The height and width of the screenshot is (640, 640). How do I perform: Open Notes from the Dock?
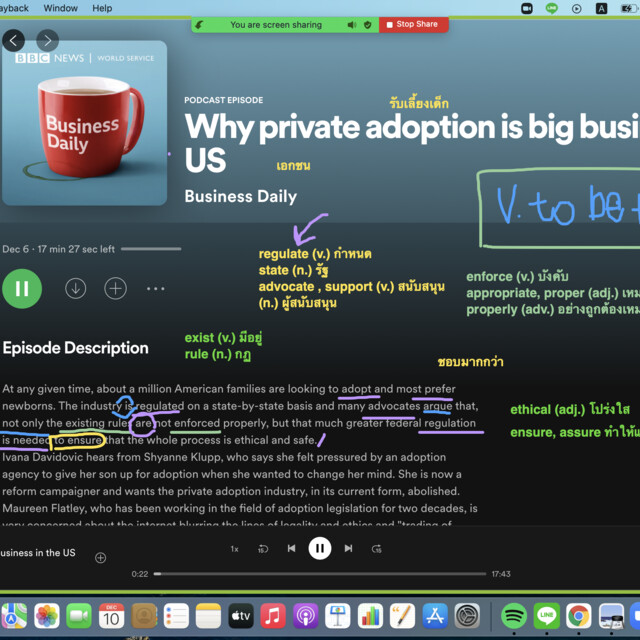pos(208,616)
